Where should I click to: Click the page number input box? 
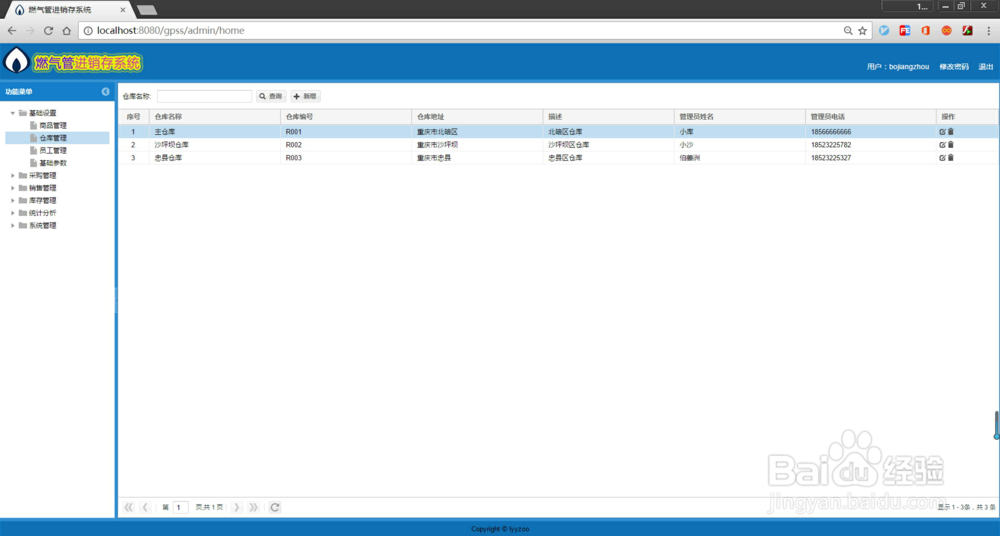(x=180, y=507)
